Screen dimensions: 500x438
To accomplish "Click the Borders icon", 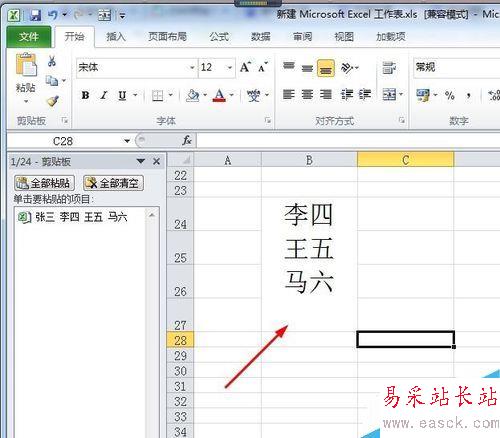I will (157, 96).
